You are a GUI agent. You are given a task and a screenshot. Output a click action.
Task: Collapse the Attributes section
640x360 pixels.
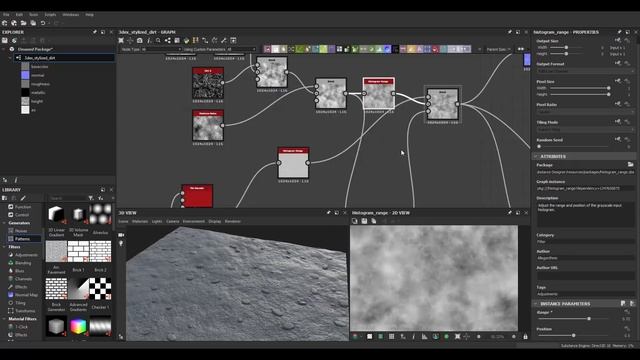coord(535,156)
